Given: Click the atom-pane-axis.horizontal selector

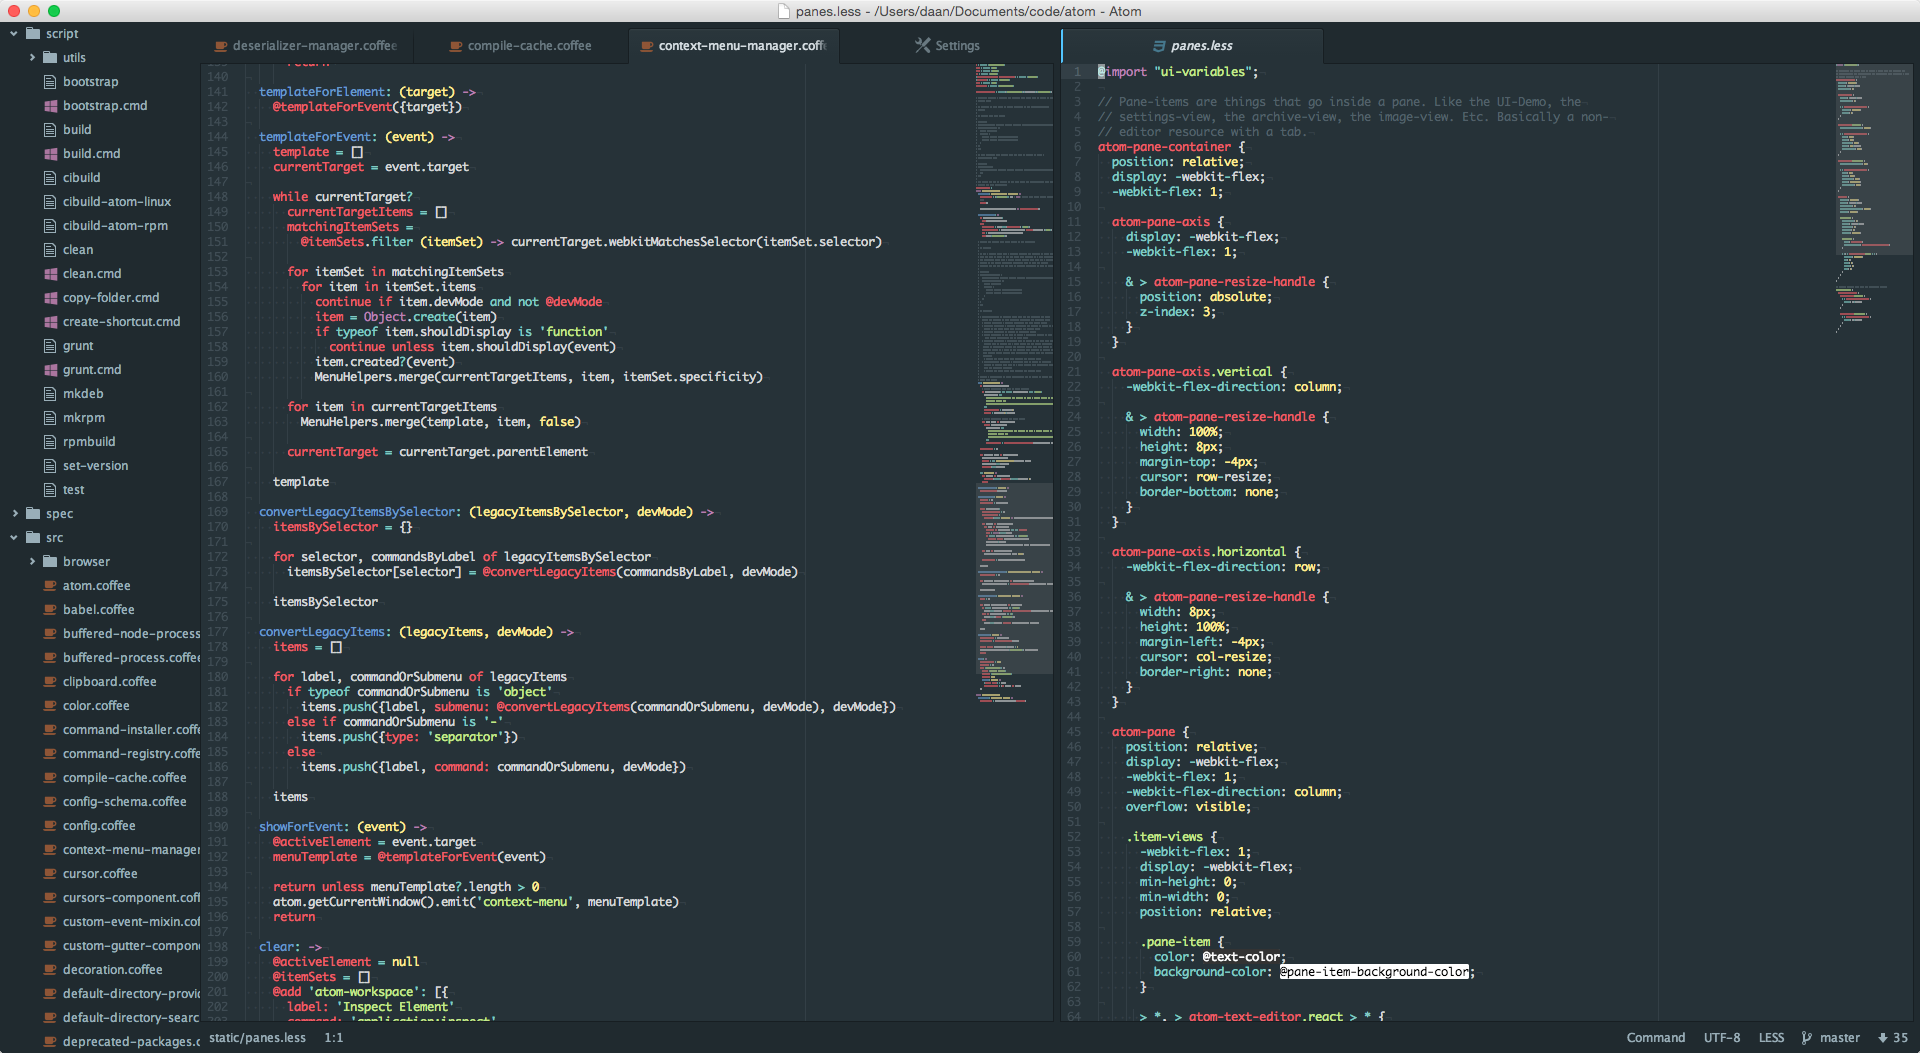Looking at the screenshot, I should pyautogui.click(x=1198, y=552).
